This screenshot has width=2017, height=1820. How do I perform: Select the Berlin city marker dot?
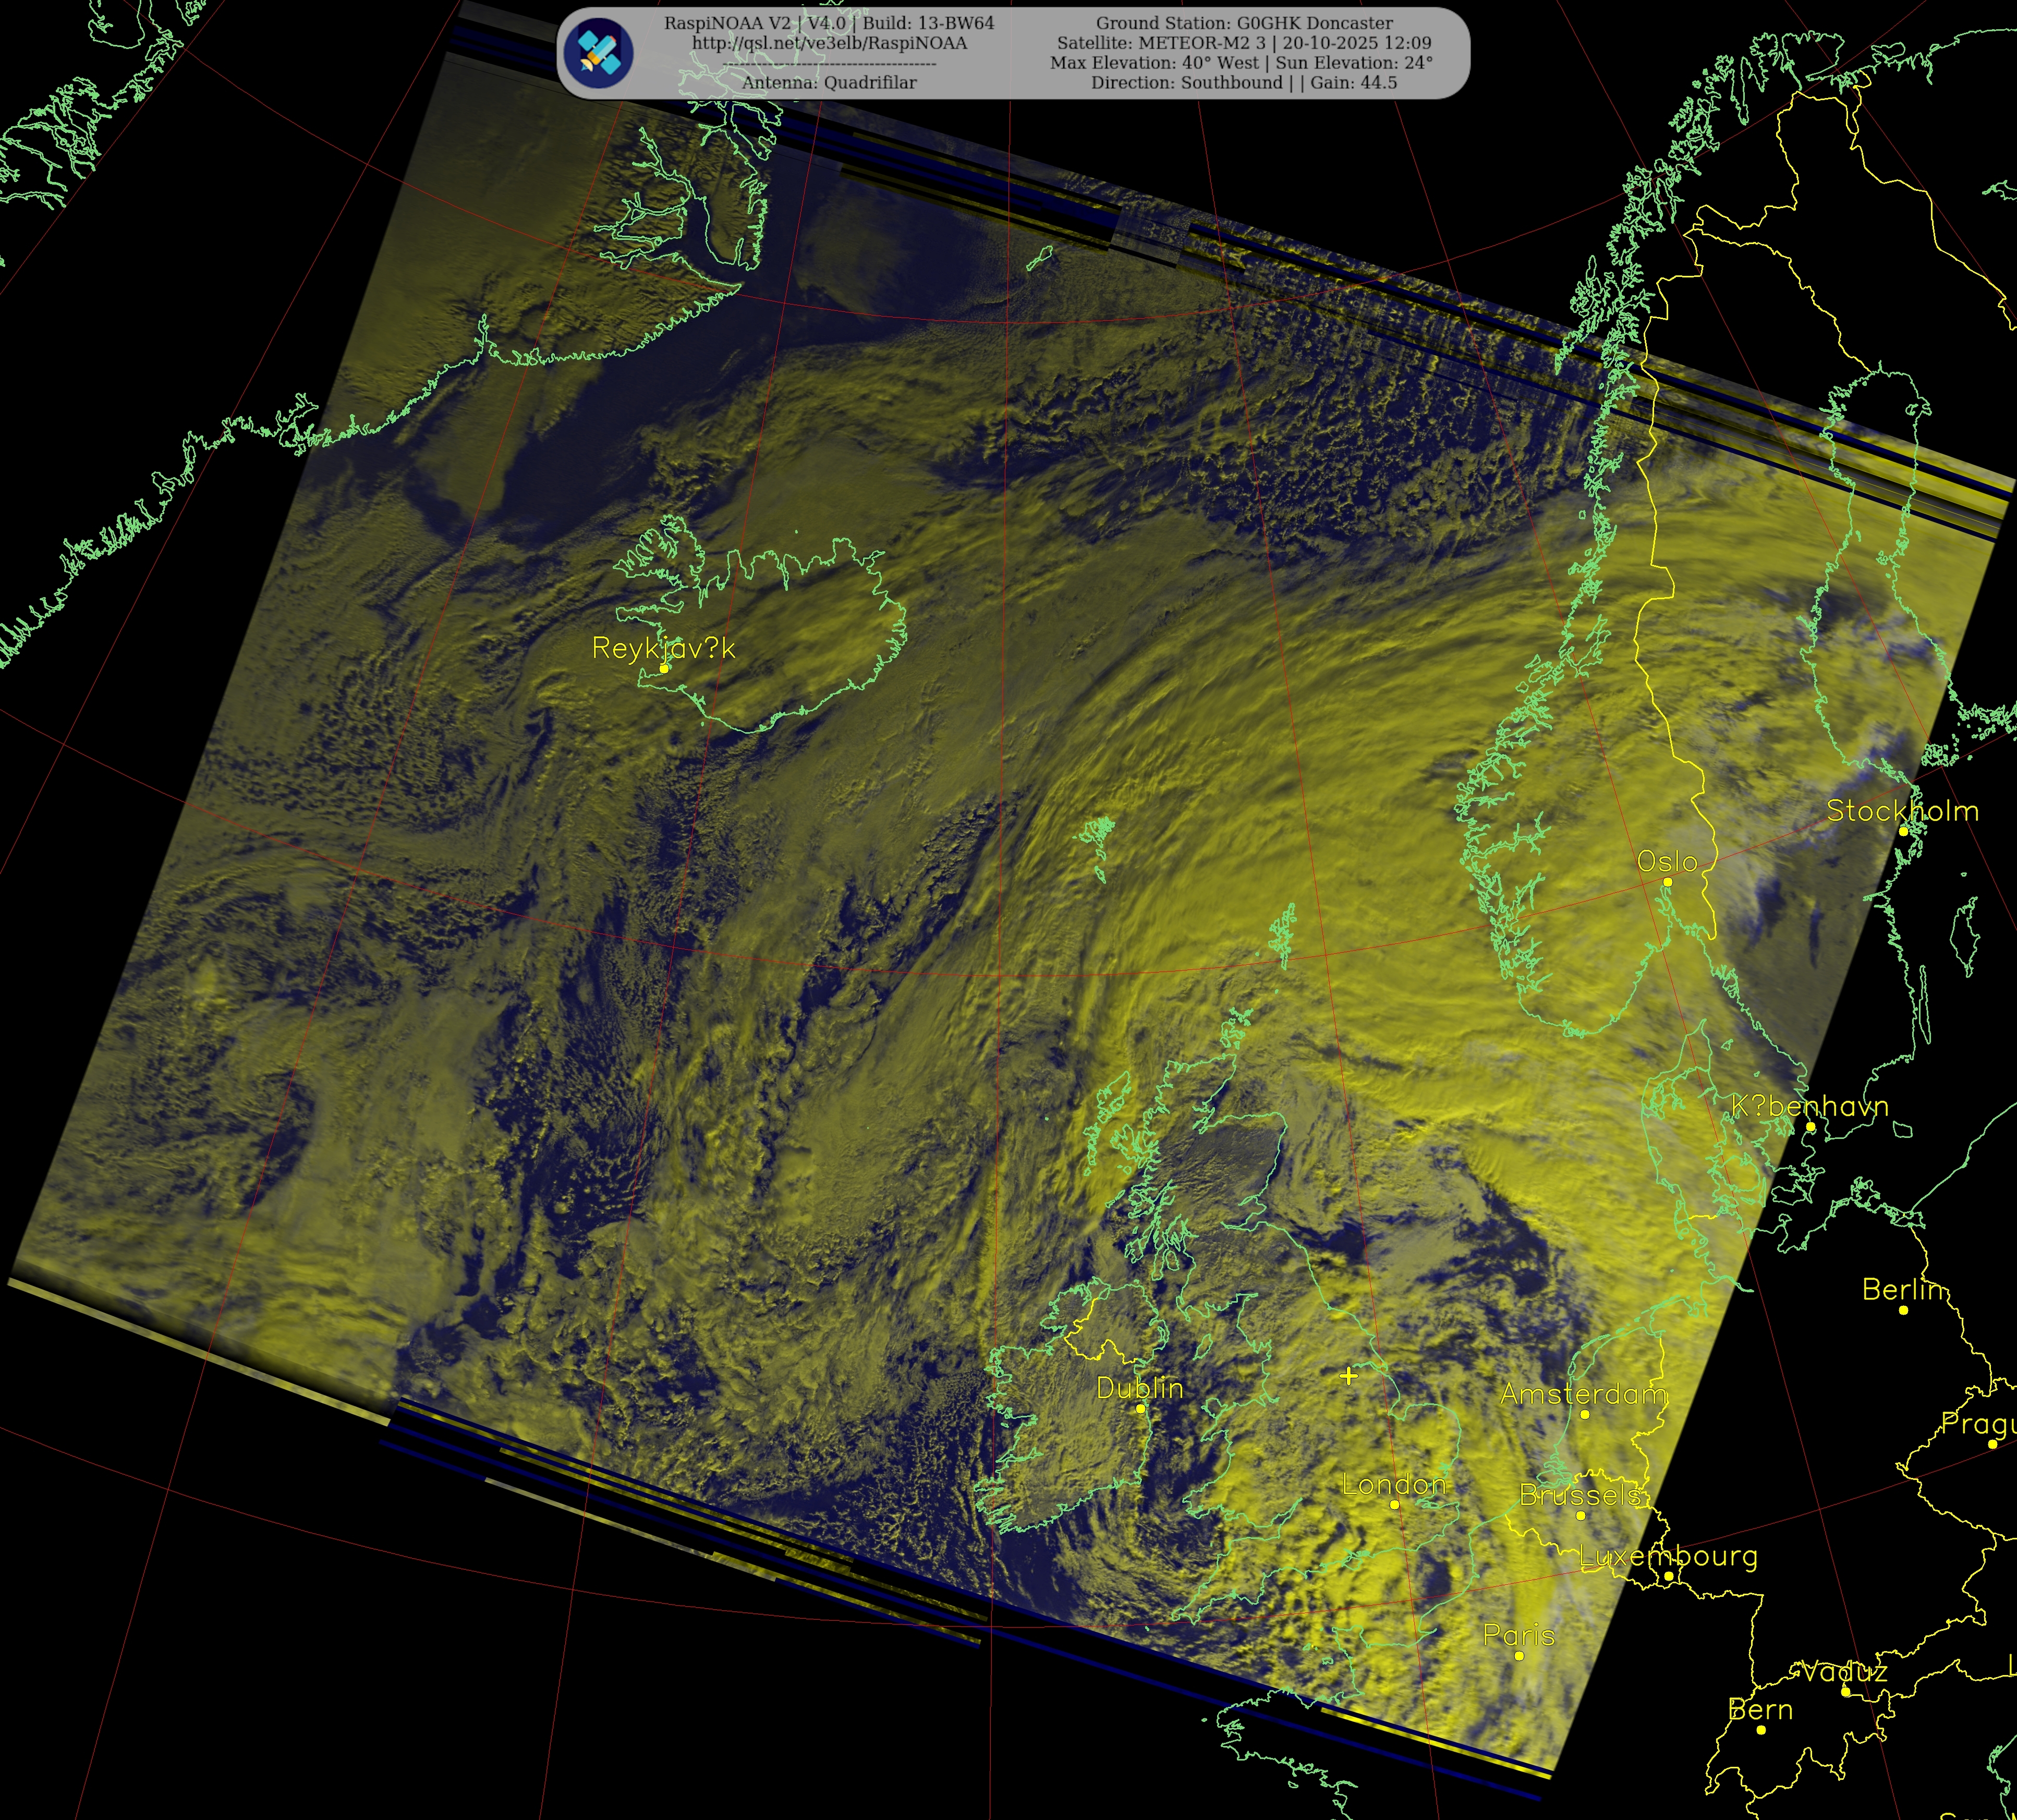coord(1903,1310)
